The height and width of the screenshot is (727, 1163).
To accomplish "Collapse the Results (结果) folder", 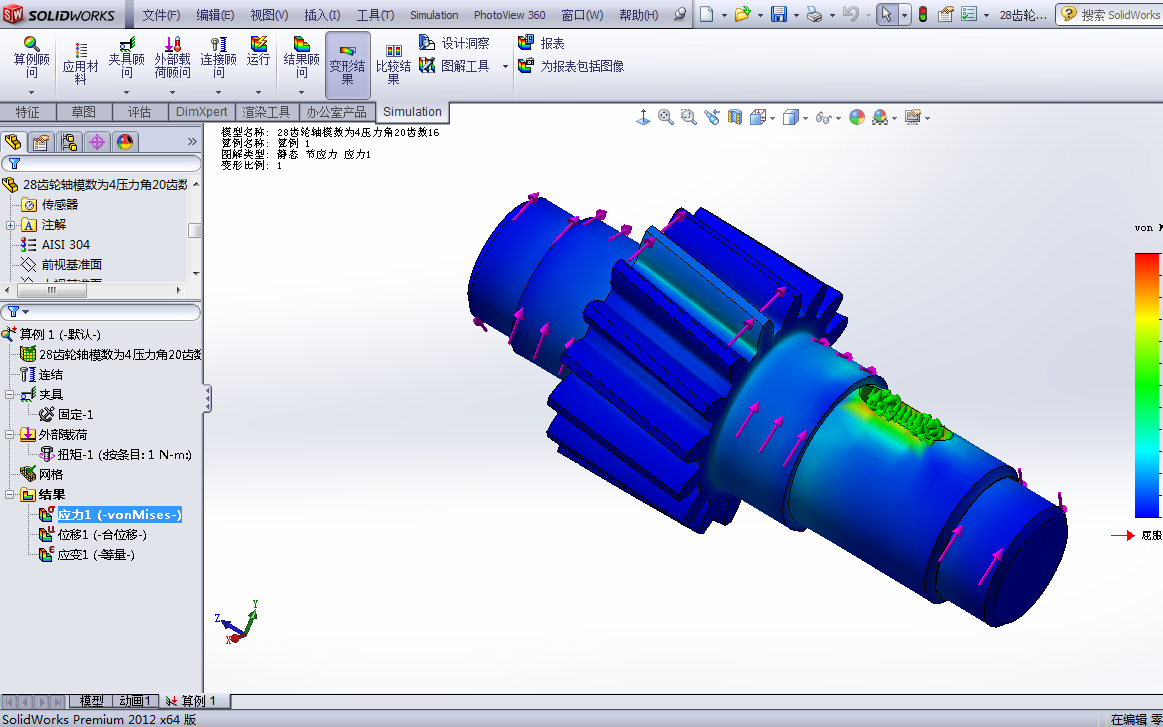I will [x=10, y=495].
